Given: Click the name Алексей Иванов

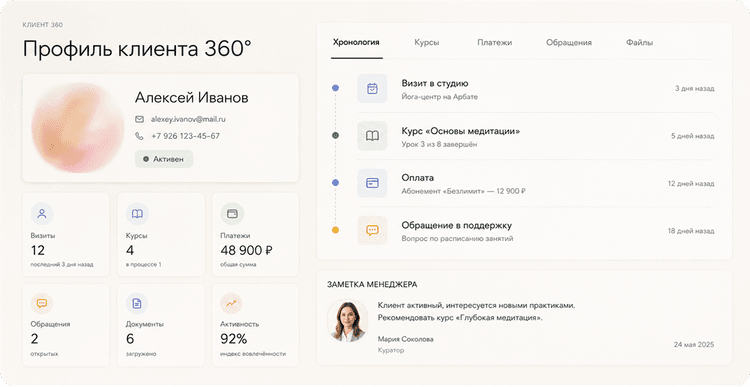Looking at the screenshot, I should pos(191,98).
